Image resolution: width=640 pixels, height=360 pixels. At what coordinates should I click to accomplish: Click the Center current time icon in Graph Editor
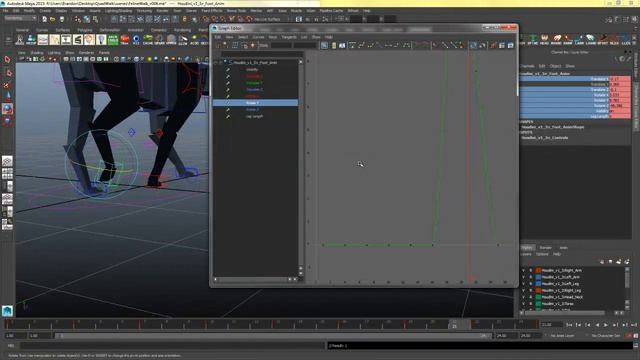(x=342, y=45)
